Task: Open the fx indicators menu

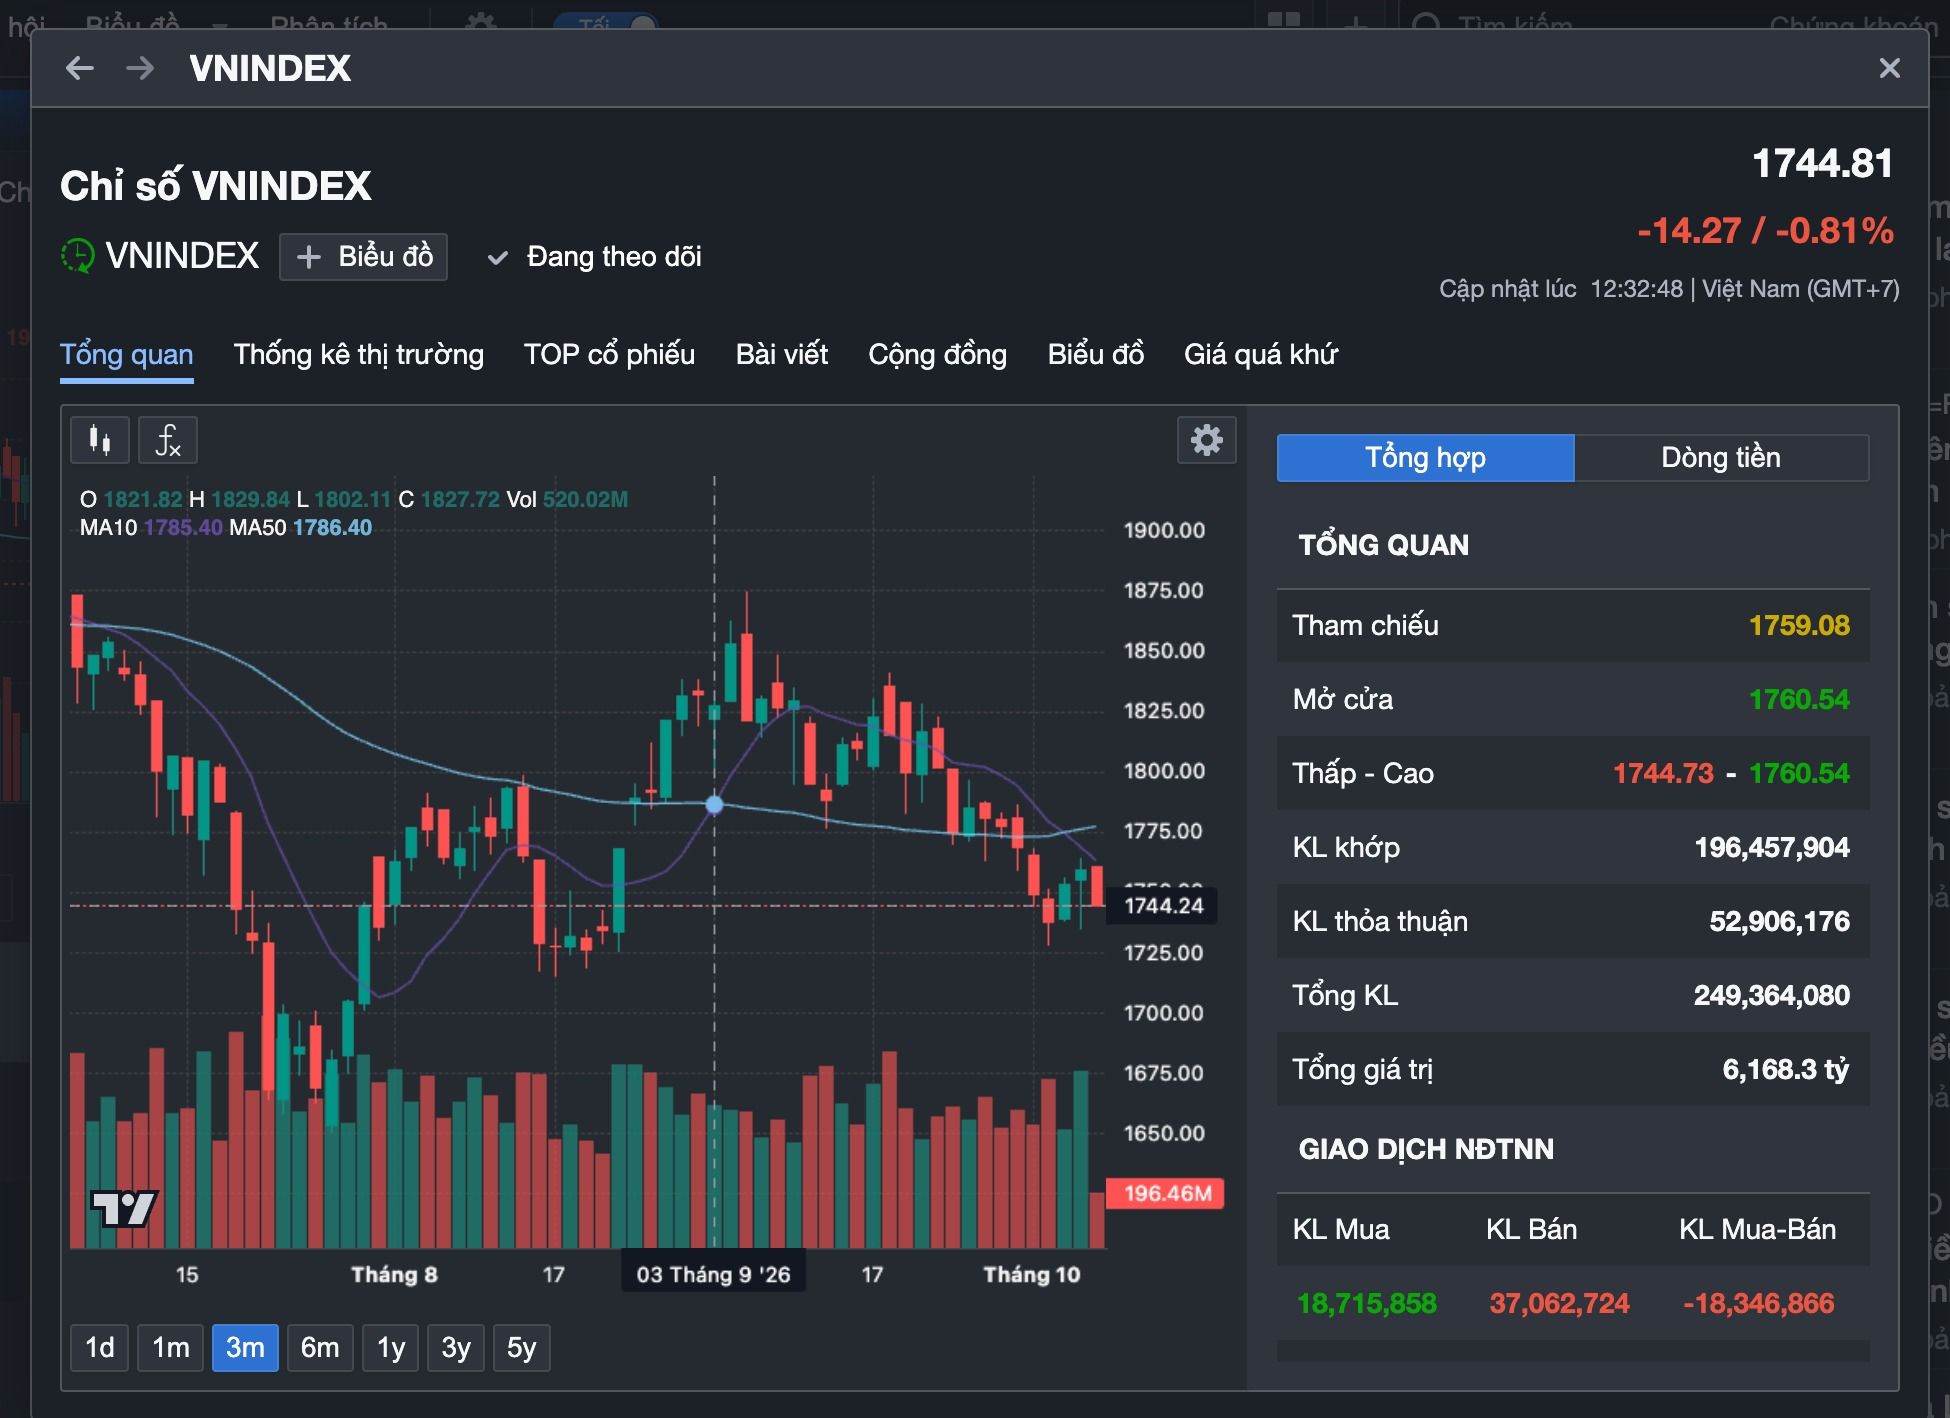Action: (x=168, y=440)
